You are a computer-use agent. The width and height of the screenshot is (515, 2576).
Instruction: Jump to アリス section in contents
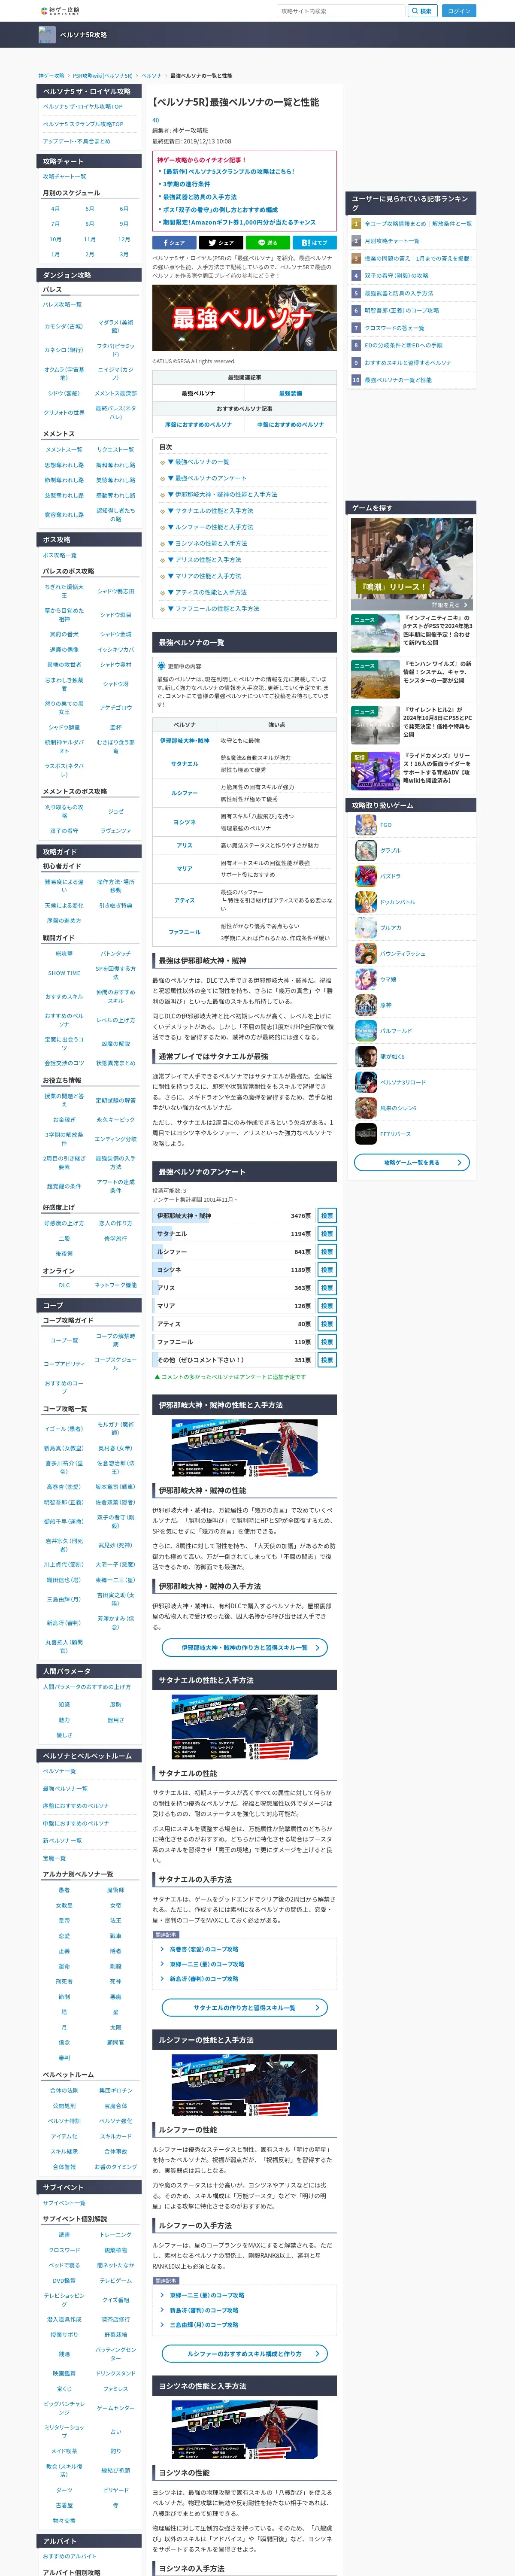pyautogui.click(x=205, y=559)
